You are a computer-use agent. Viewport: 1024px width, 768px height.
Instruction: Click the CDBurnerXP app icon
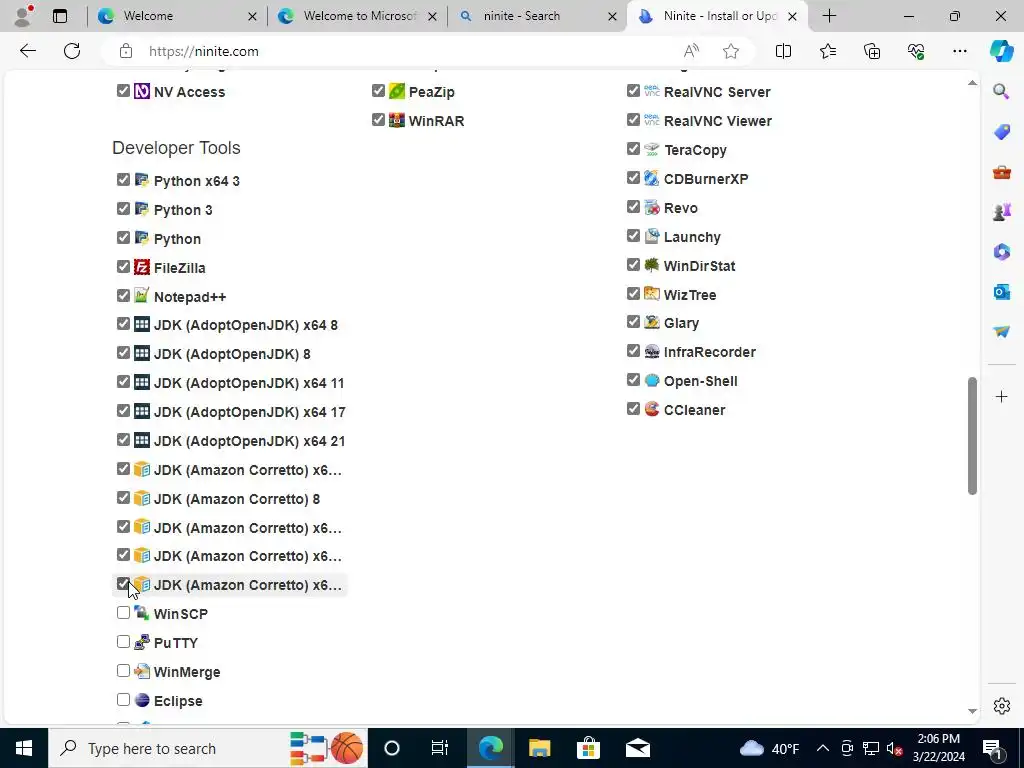click(x=652, y=178)
